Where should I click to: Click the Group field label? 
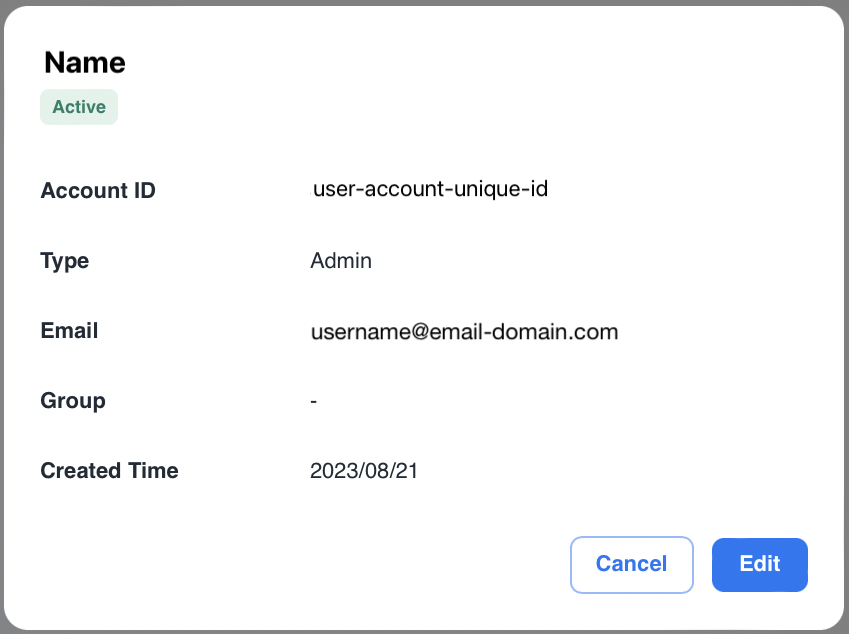tap(73, 401)
